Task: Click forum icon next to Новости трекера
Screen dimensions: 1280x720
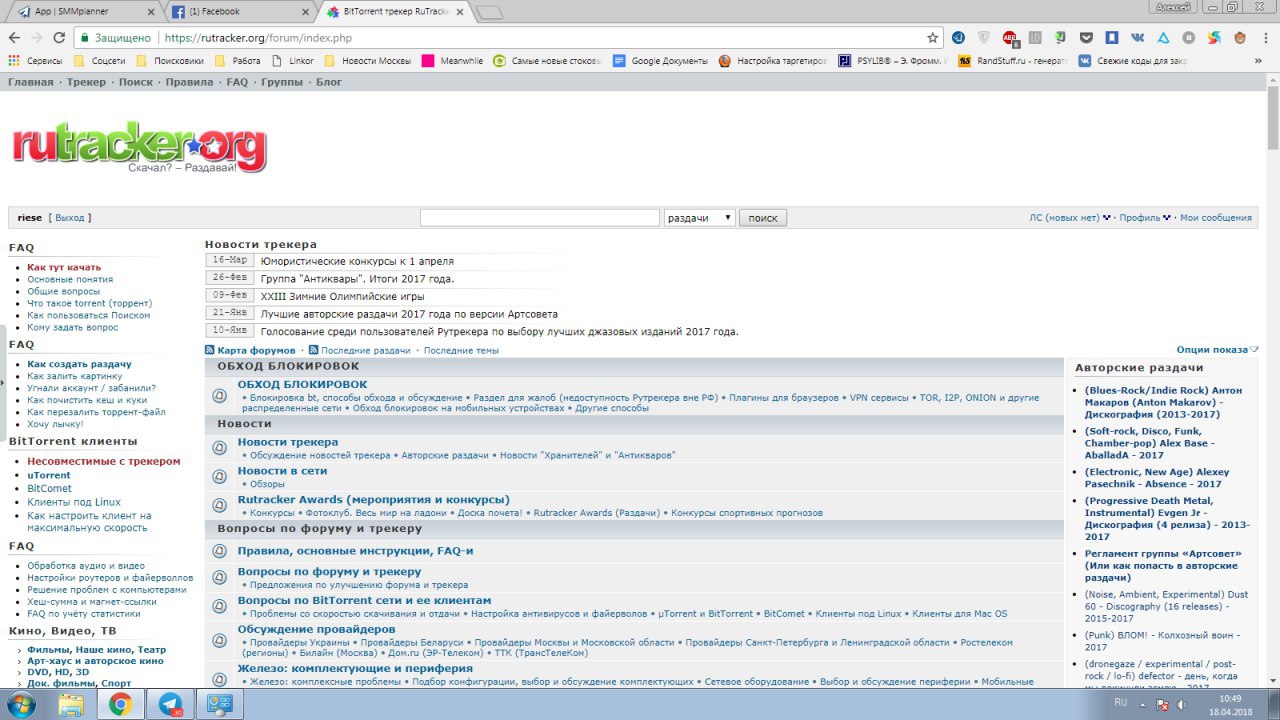Action: pyautogui.click(x=220, y=448)
